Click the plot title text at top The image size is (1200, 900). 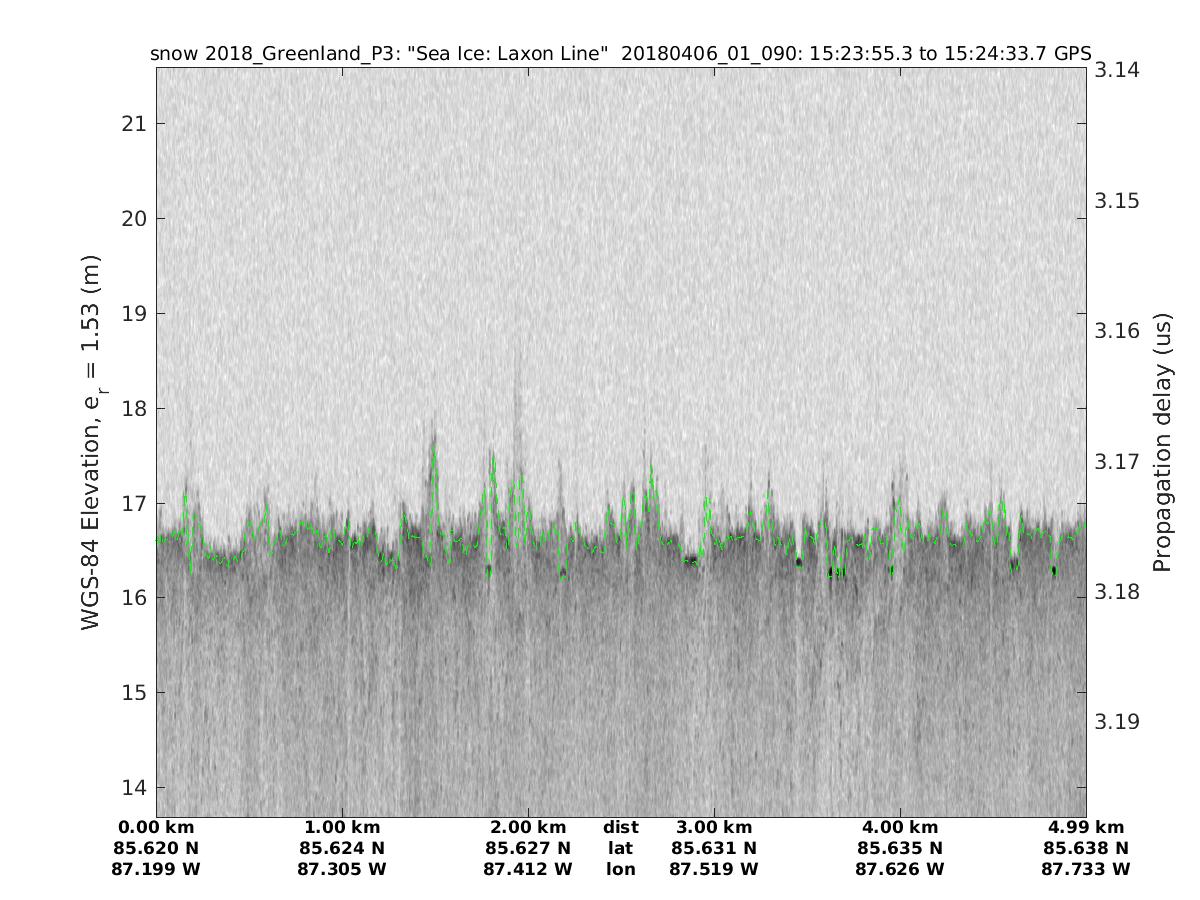[620, 53]
